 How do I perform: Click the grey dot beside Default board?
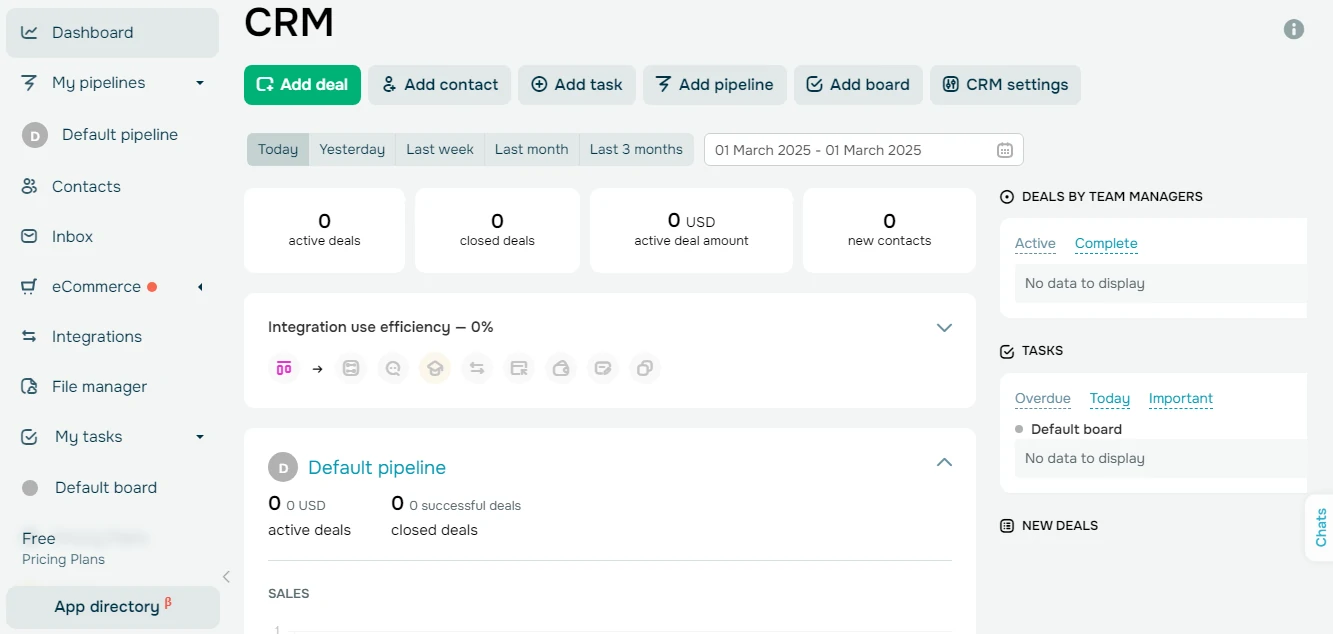click(30, 488)
